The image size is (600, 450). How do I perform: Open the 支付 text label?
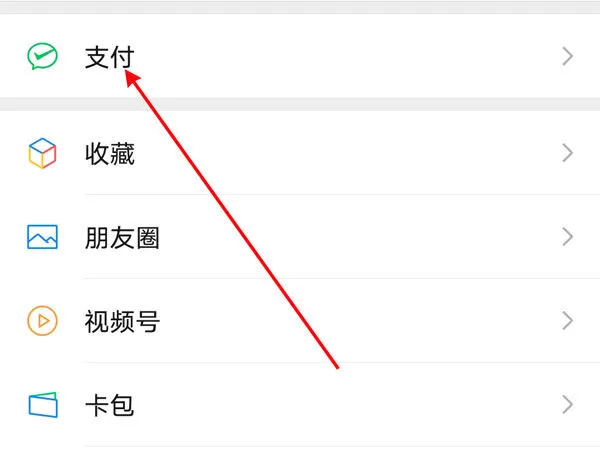(109, 57)
